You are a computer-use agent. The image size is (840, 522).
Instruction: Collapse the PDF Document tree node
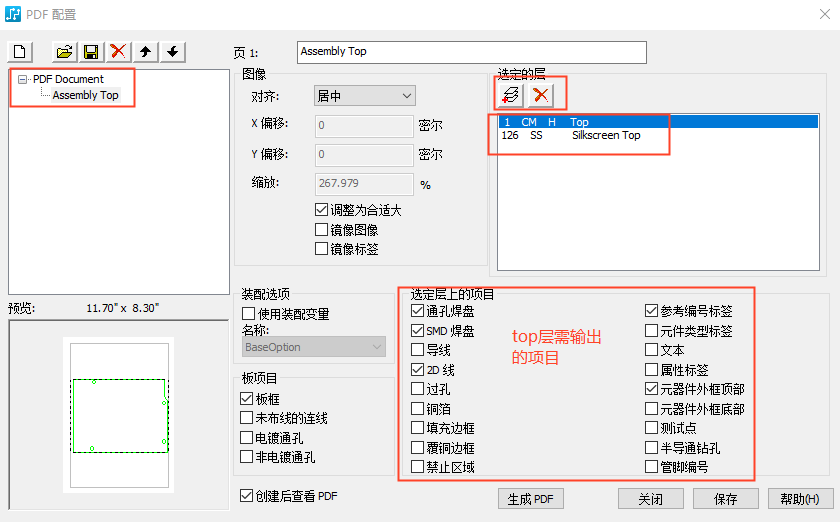click(x=22, y=79)
